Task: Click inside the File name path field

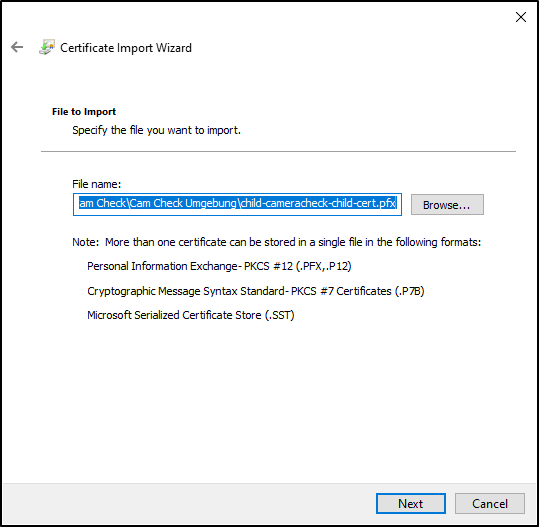Action: coord(237,204)
